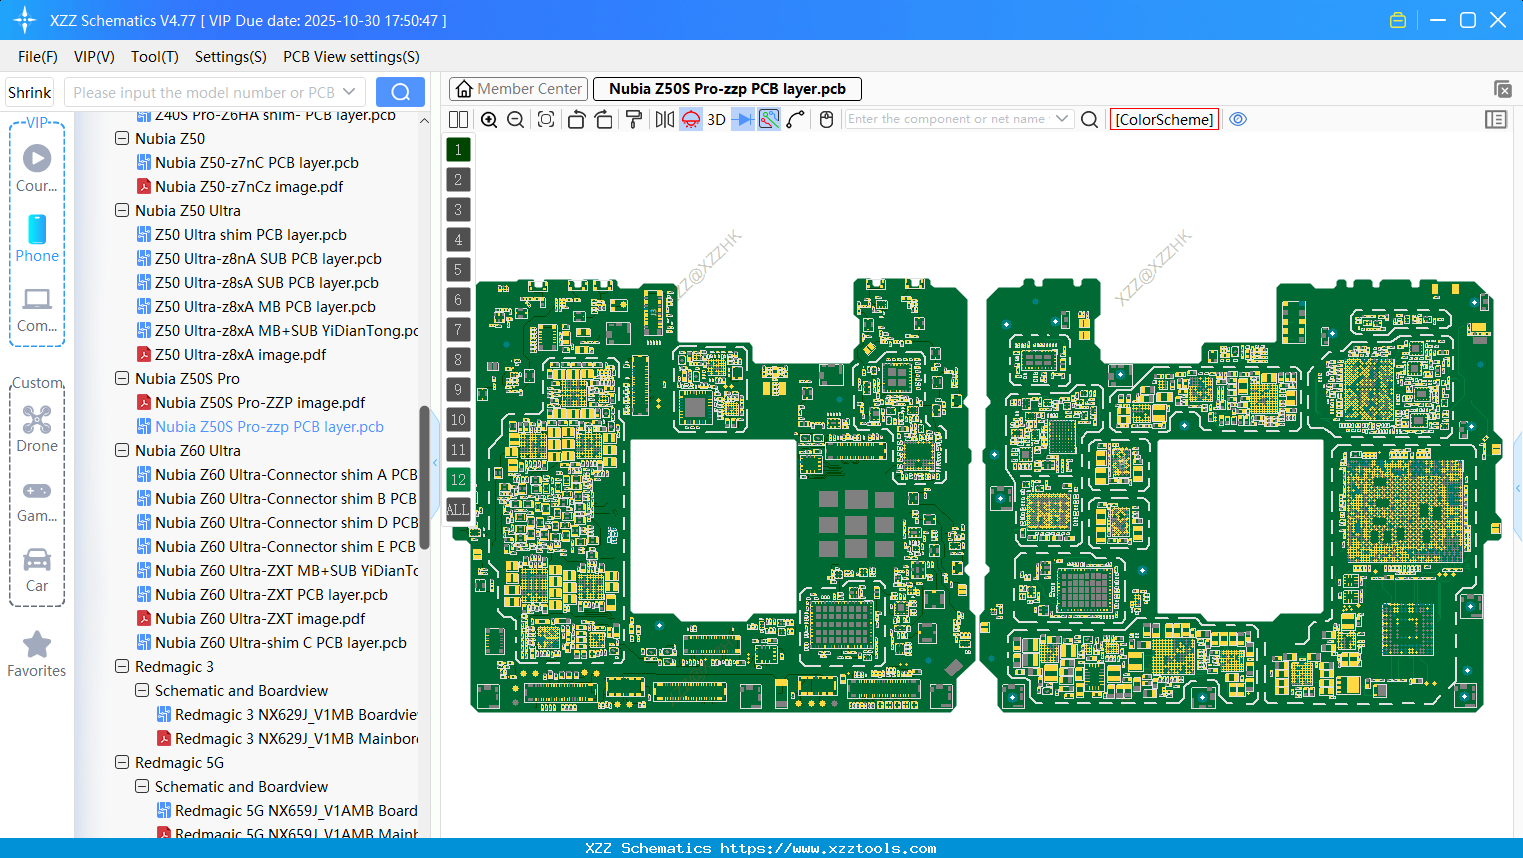Switch the board to 3D view
Screen dimensions: 1523x858
tap(715, 119)
